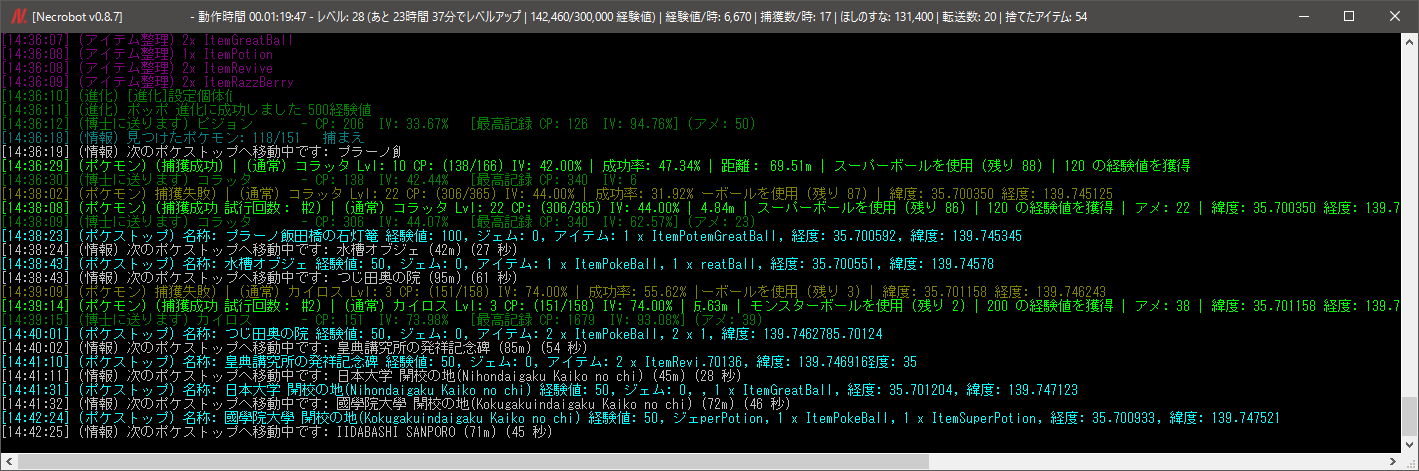
Task: Click the 14:38:43 水槽オブジェ 経験値 pokestop line
Action: pyautogui.click(x=497, y=264)
